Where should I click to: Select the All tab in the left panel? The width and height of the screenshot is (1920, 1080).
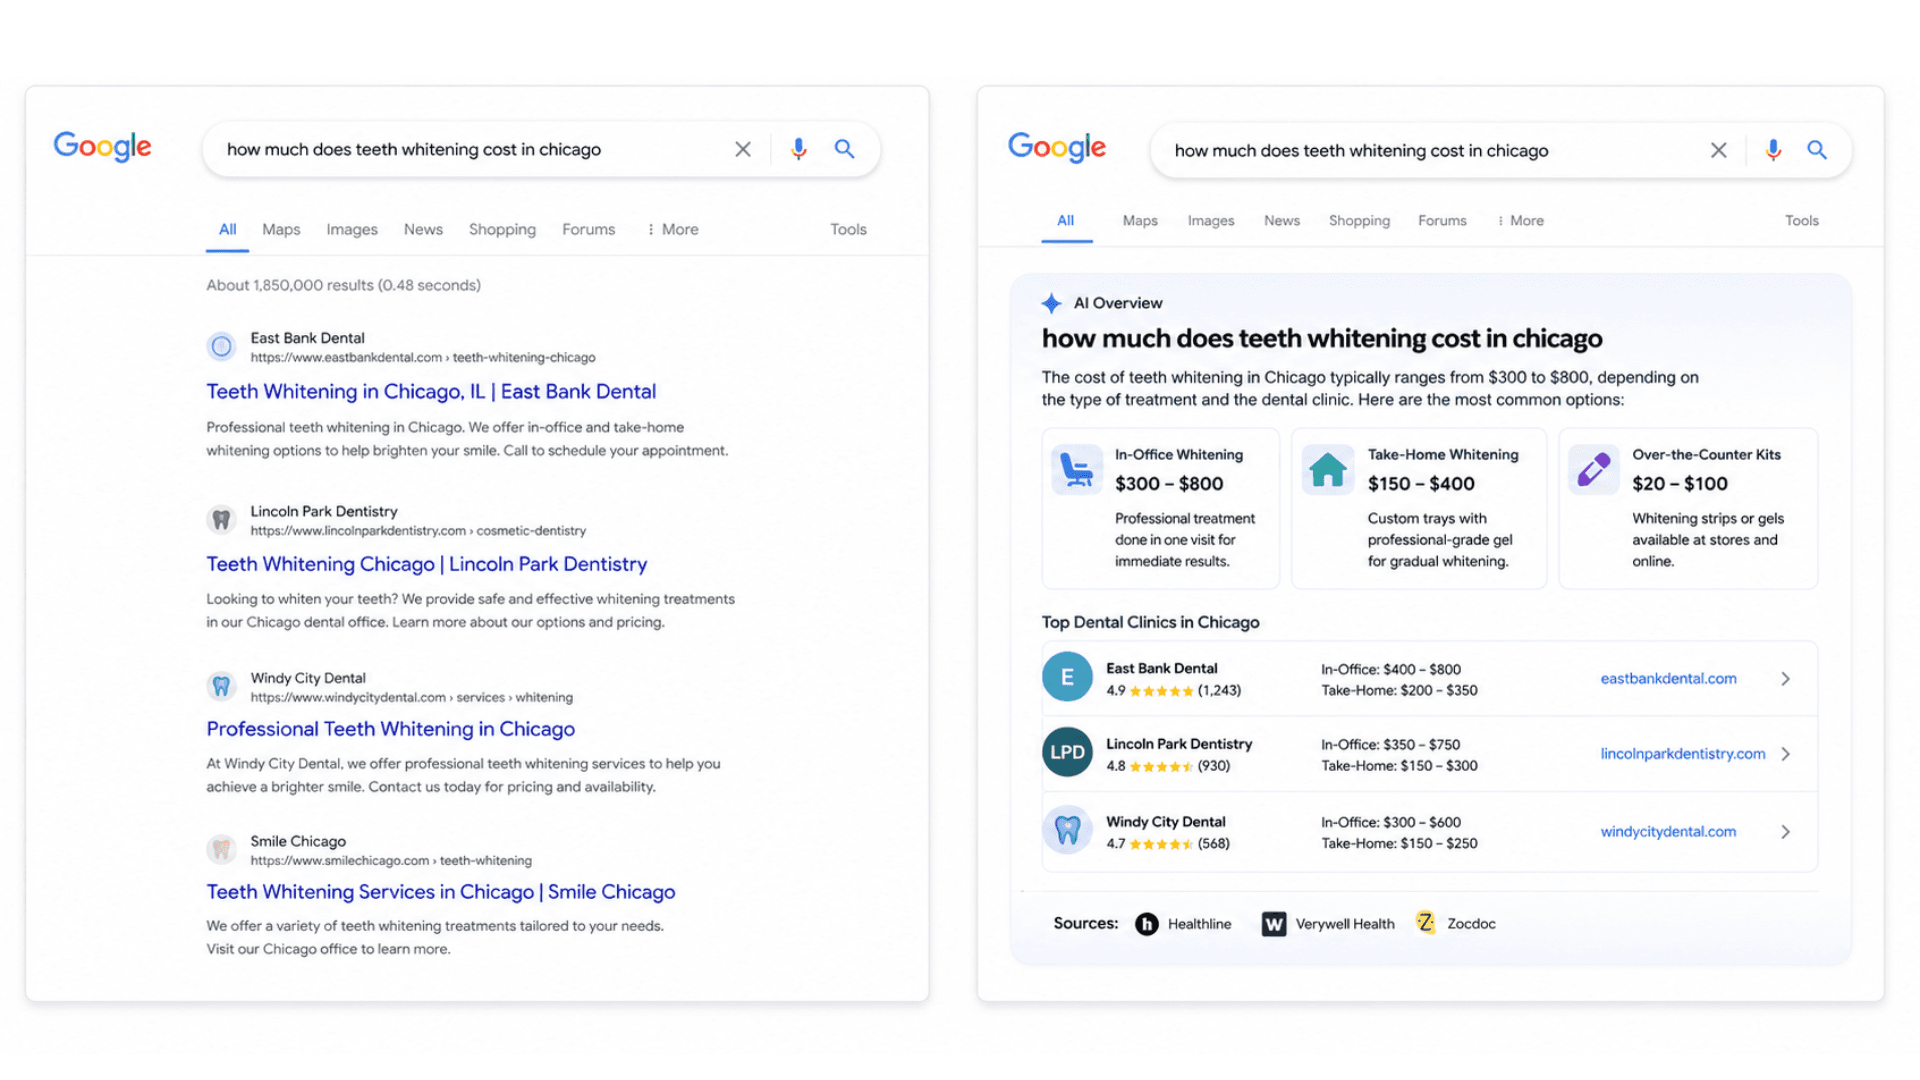pyautogui.click(x=228, y=229)
